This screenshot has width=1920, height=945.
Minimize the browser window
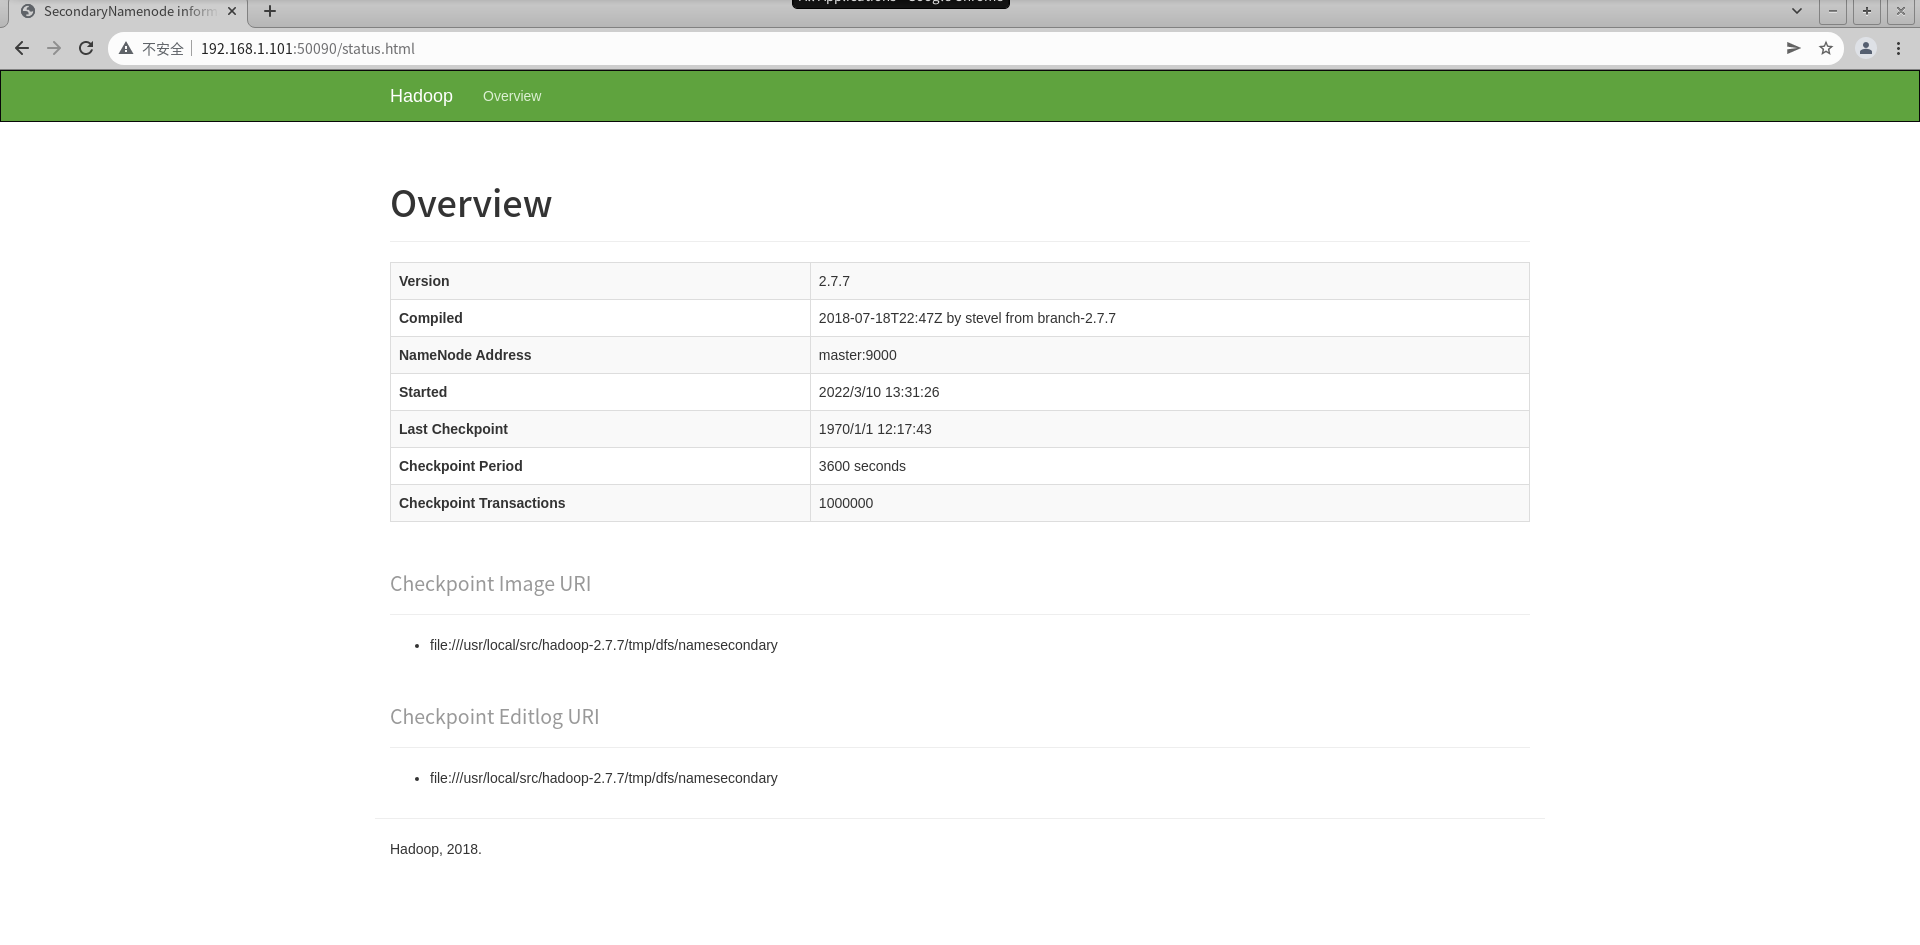(x=1833, y=11)
